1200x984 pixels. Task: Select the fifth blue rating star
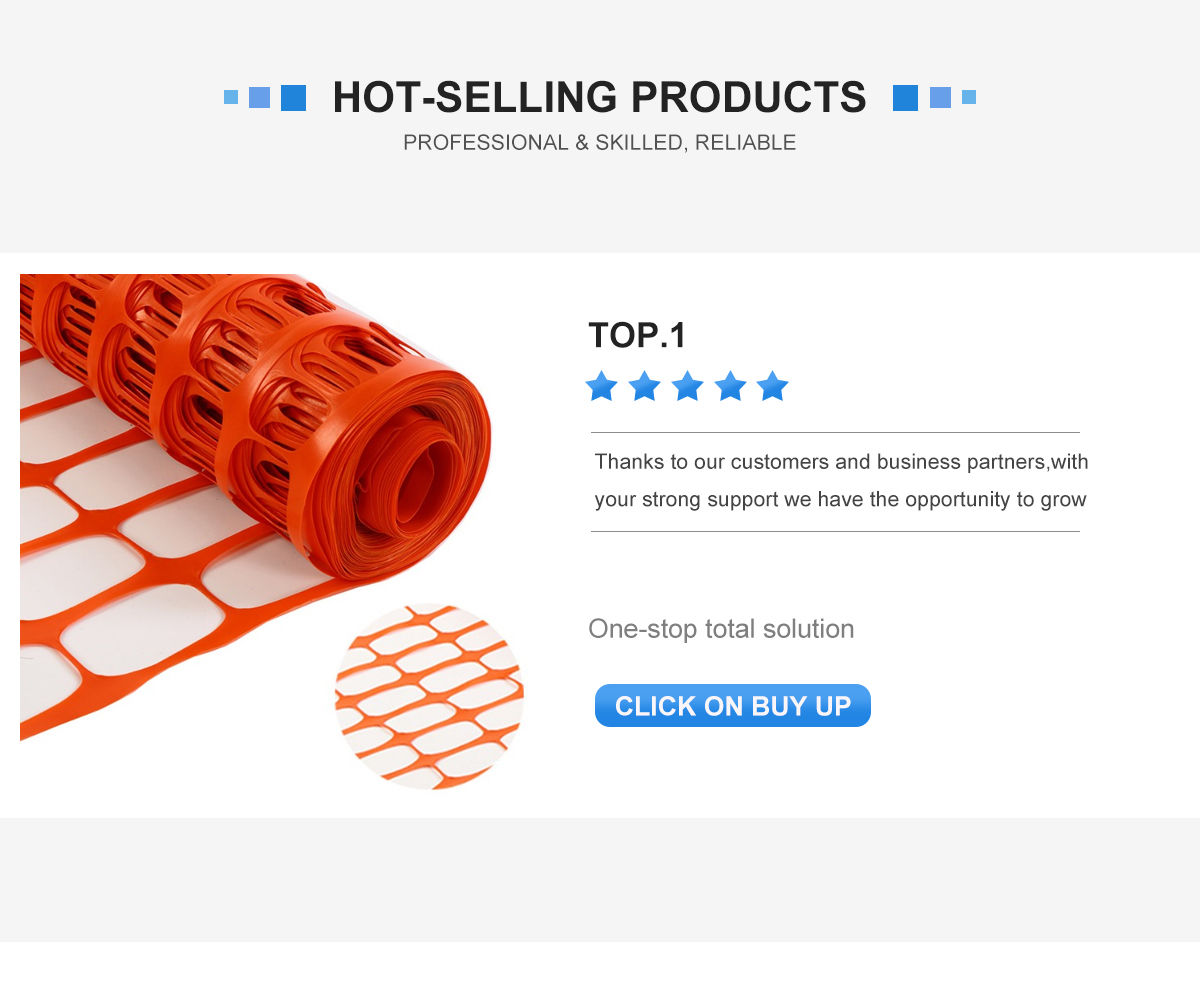[773, 386]
